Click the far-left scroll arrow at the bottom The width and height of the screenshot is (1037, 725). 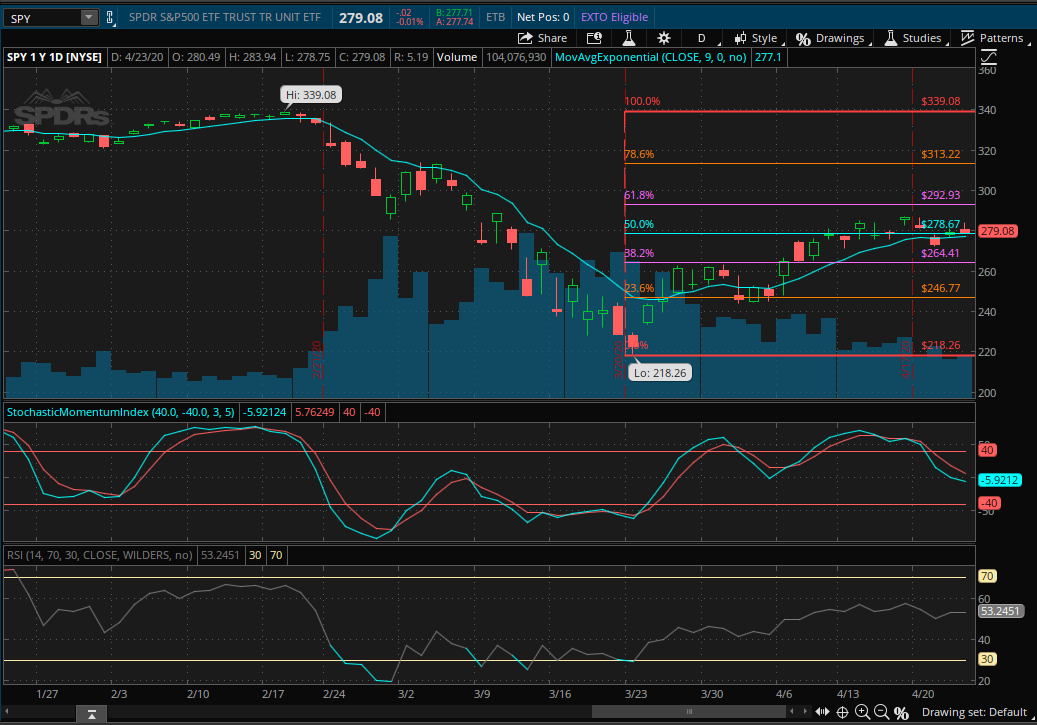click(7, 711)
